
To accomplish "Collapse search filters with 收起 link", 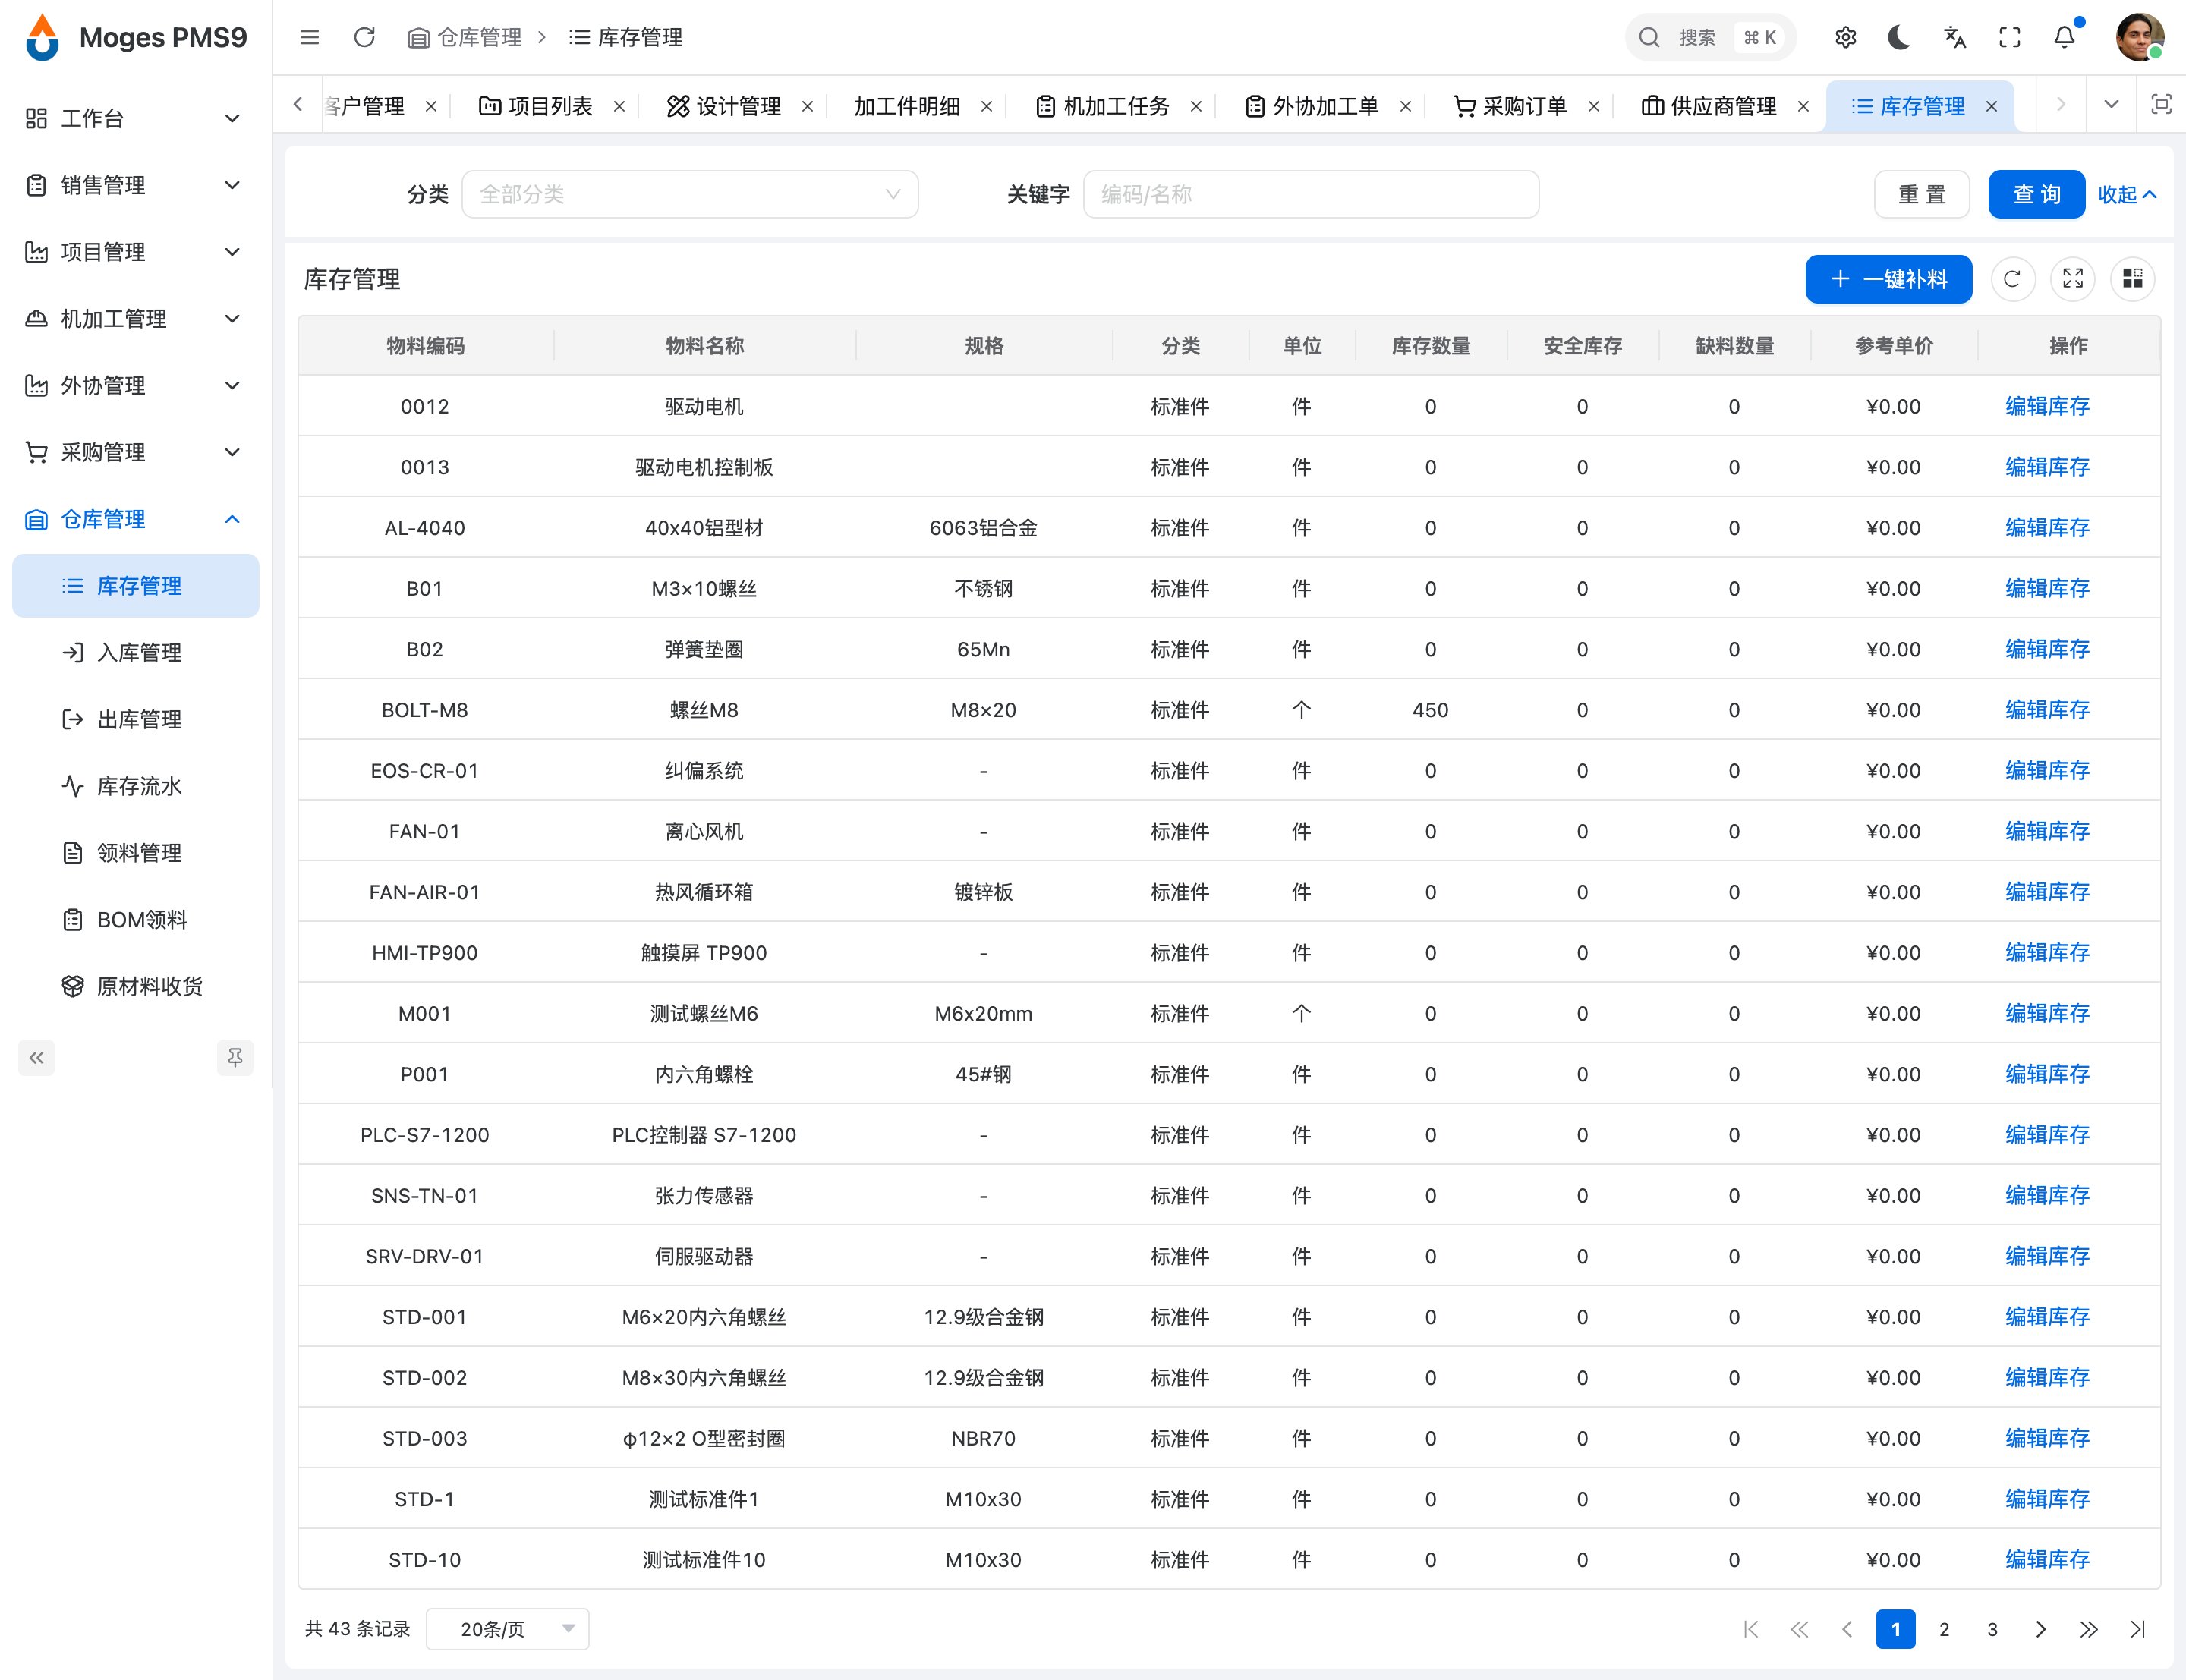I will (2127, 195).
